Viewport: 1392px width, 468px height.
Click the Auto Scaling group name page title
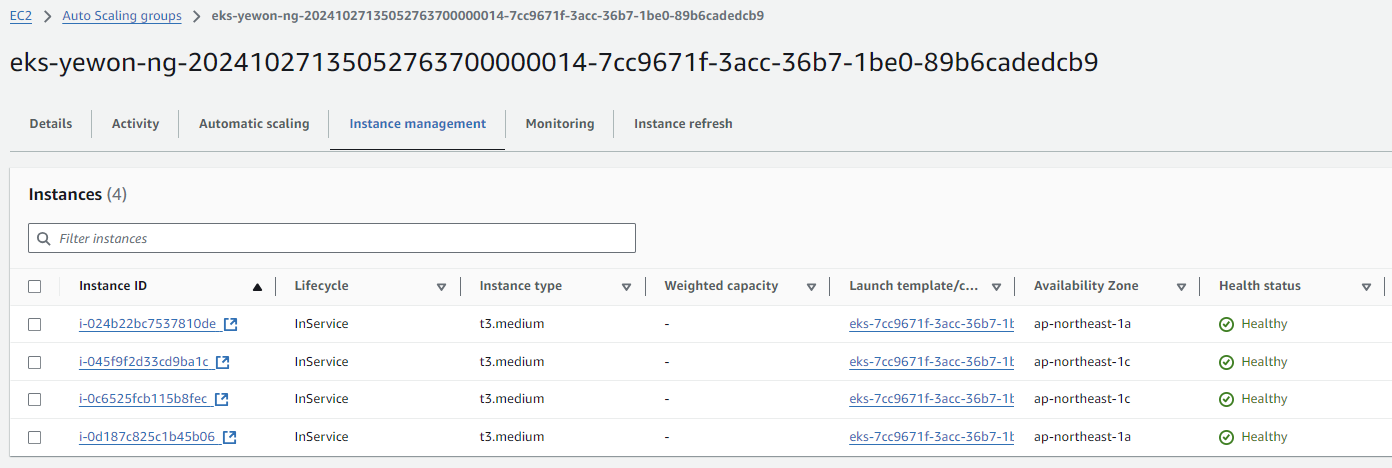554,63
